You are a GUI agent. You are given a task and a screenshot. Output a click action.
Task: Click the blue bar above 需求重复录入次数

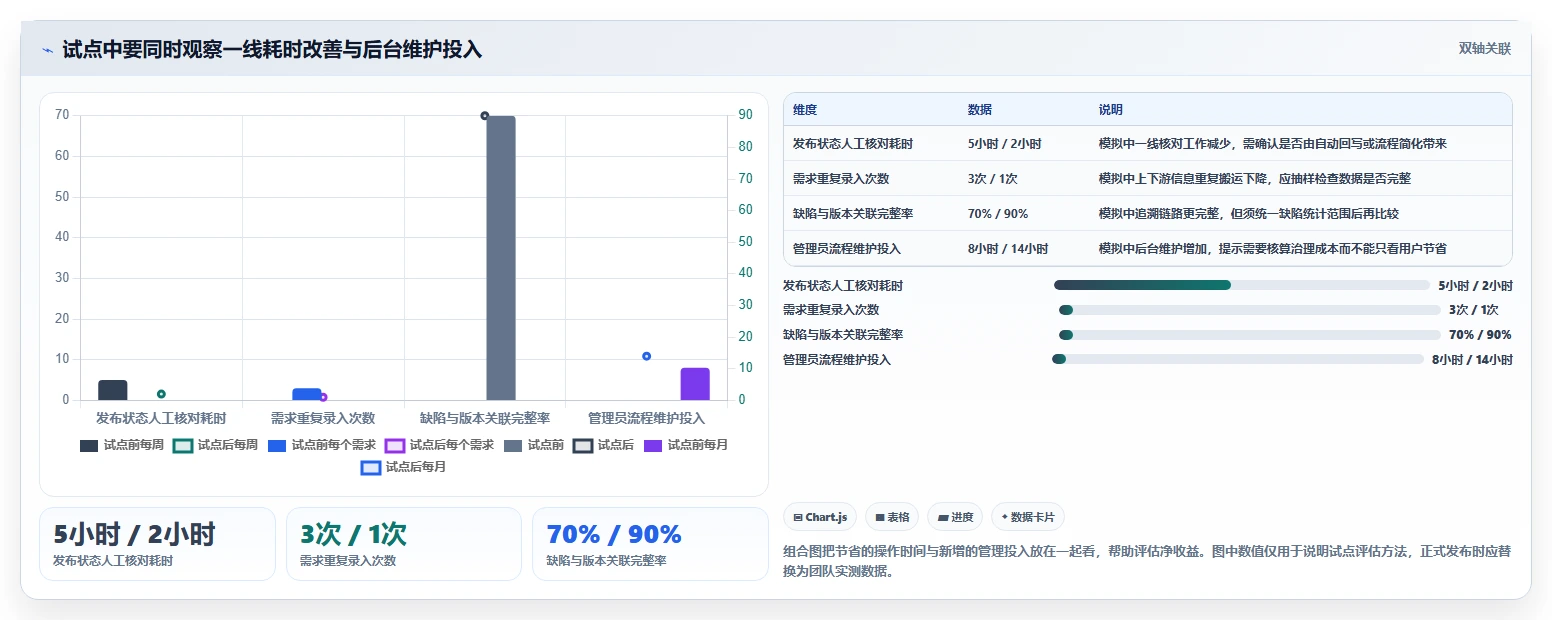(307, 394)
